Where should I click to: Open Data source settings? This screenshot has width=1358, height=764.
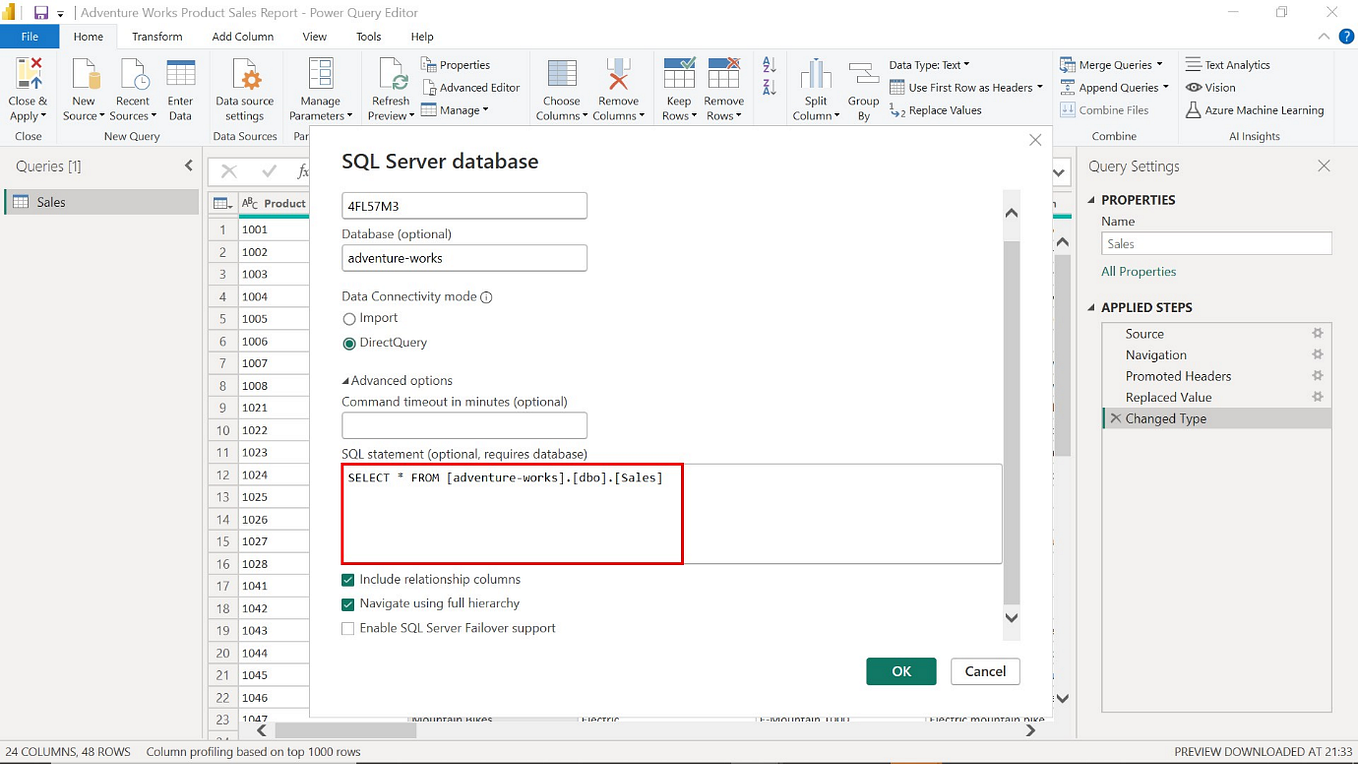tap(245, 87)
